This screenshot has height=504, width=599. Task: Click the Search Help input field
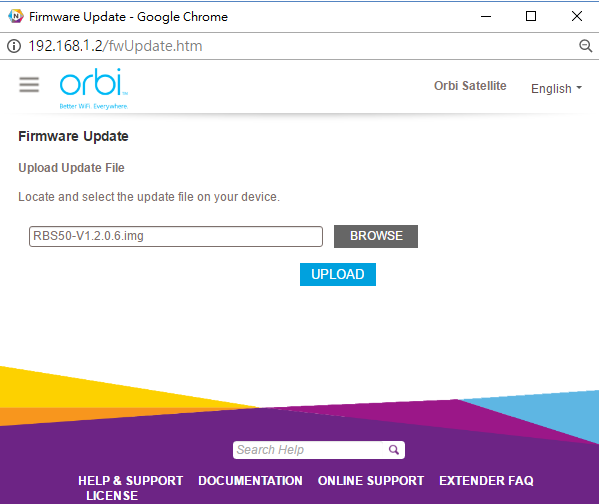[308, 450]
